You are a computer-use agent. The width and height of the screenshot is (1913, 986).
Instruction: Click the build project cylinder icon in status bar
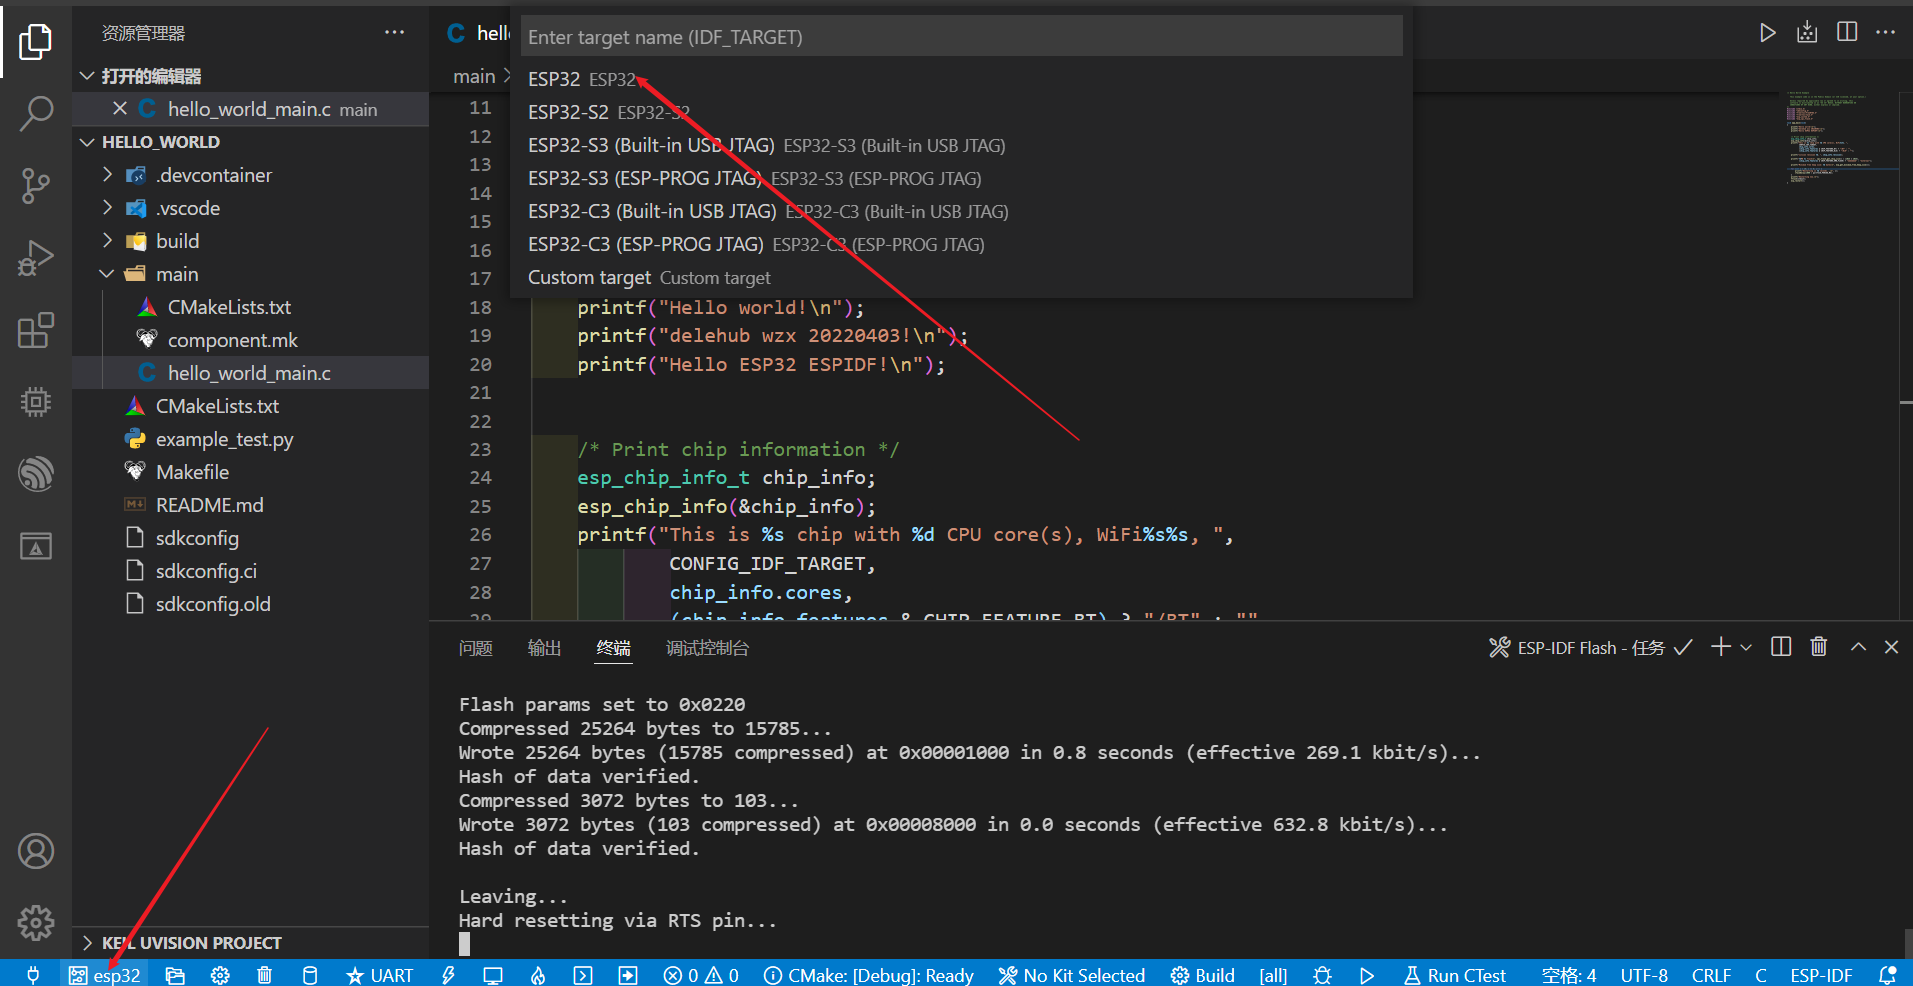(310, 975)
